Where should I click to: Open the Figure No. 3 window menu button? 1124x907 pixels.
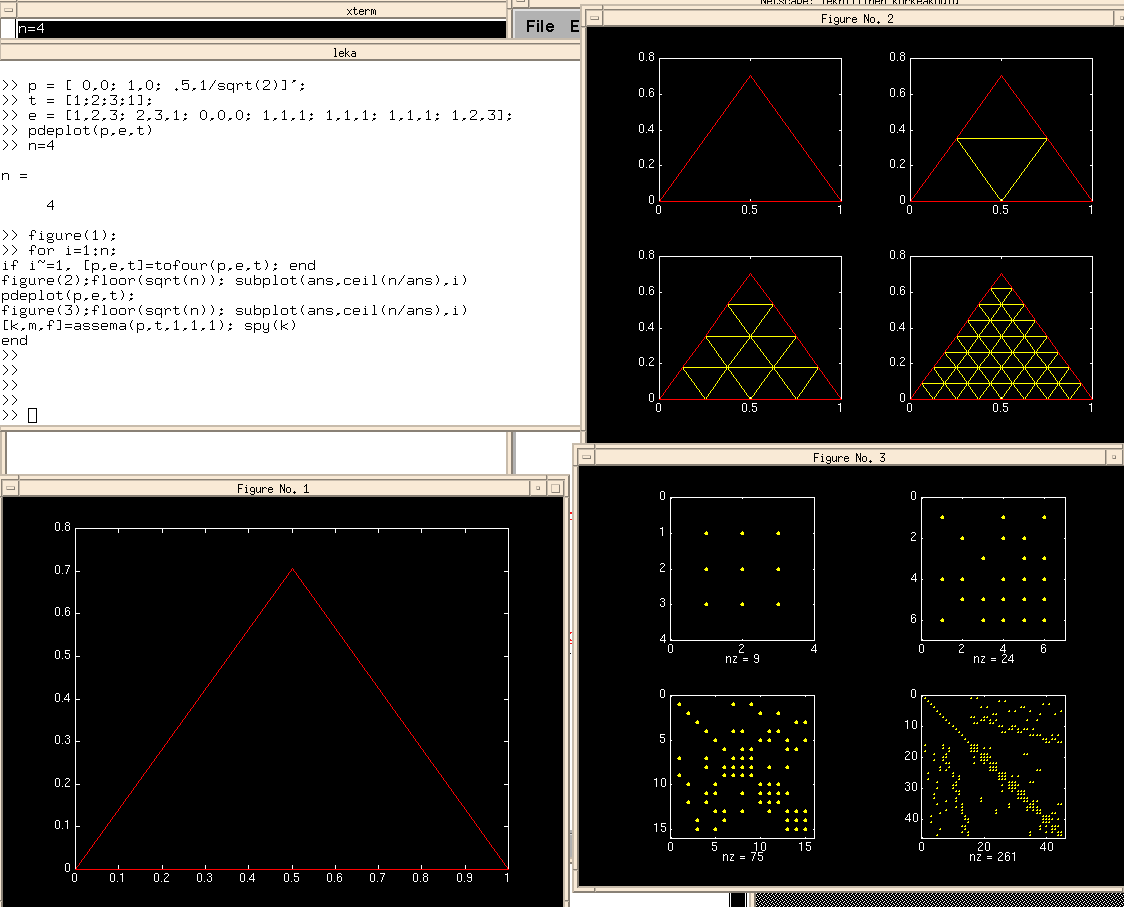point(586,457)
